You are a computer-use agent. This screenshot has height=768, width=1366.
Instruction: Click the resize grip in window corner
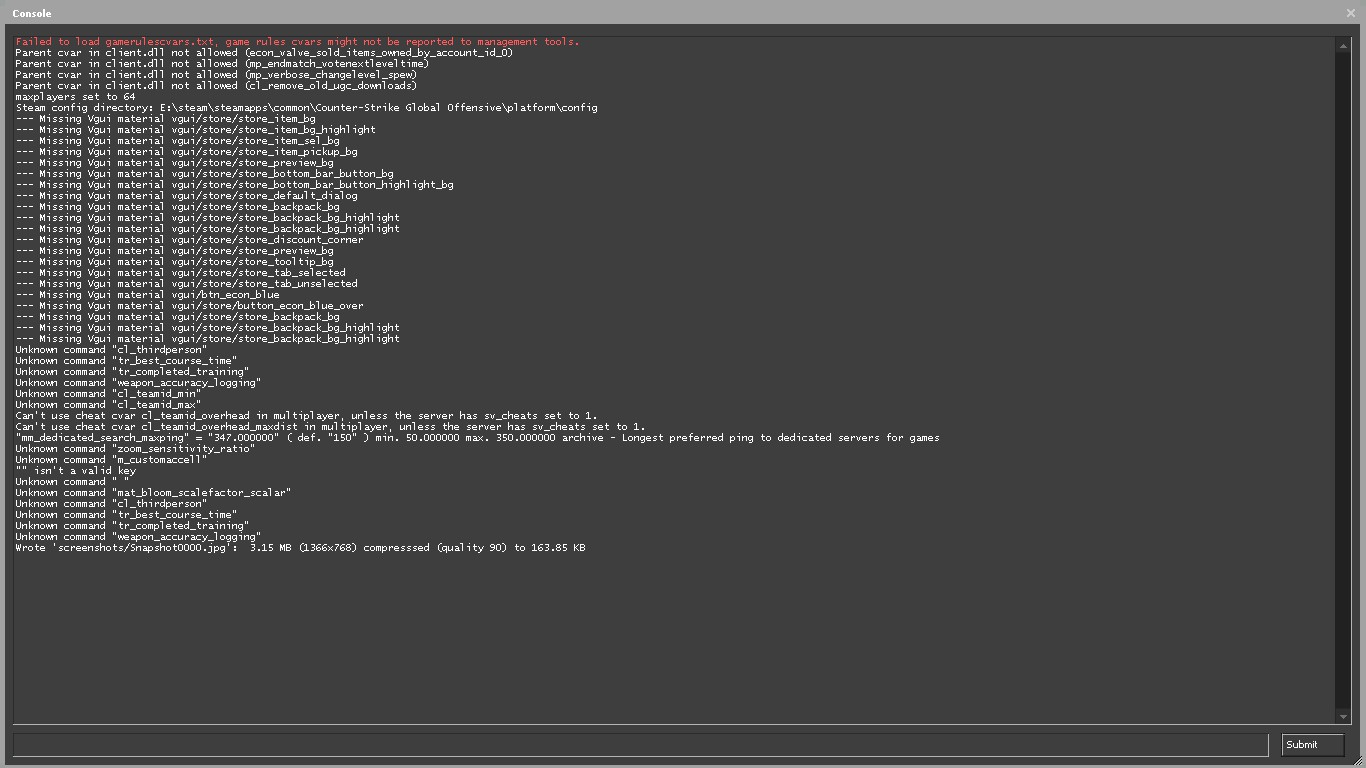coord(1358,761)
